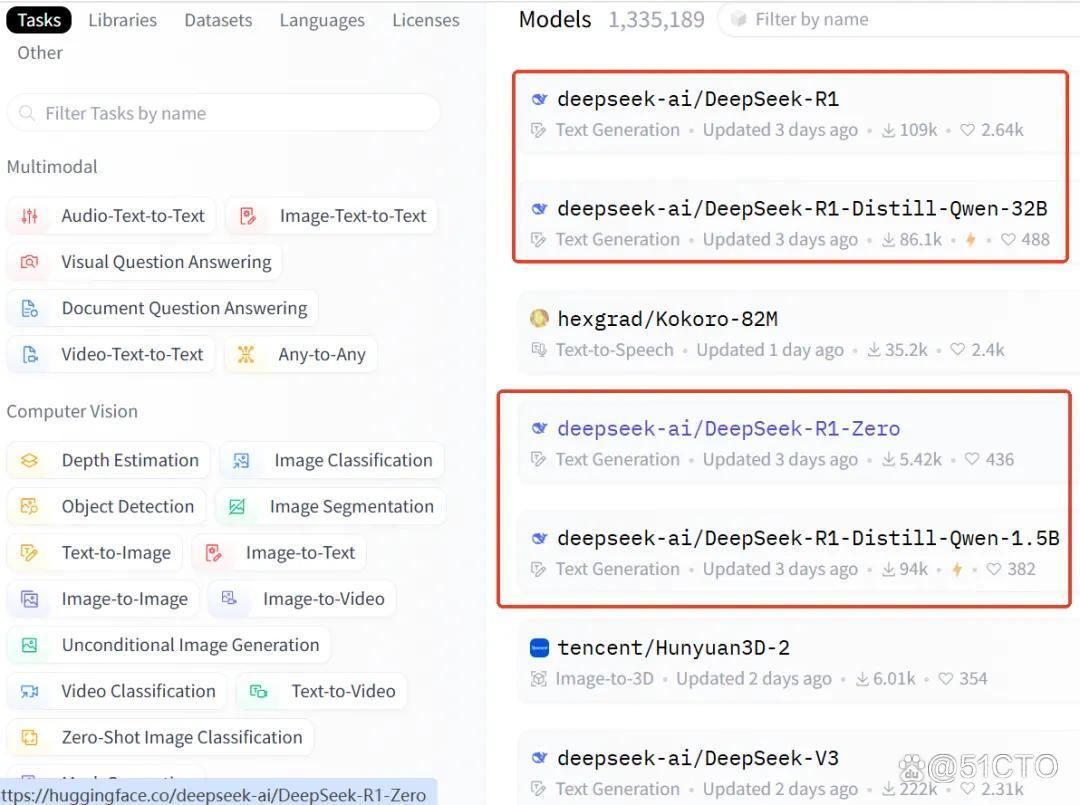Viewport: 1080px width, 805px height.
Task: Click the DeepSeek-R1 model avatar icon
Action: coord(539,99)
